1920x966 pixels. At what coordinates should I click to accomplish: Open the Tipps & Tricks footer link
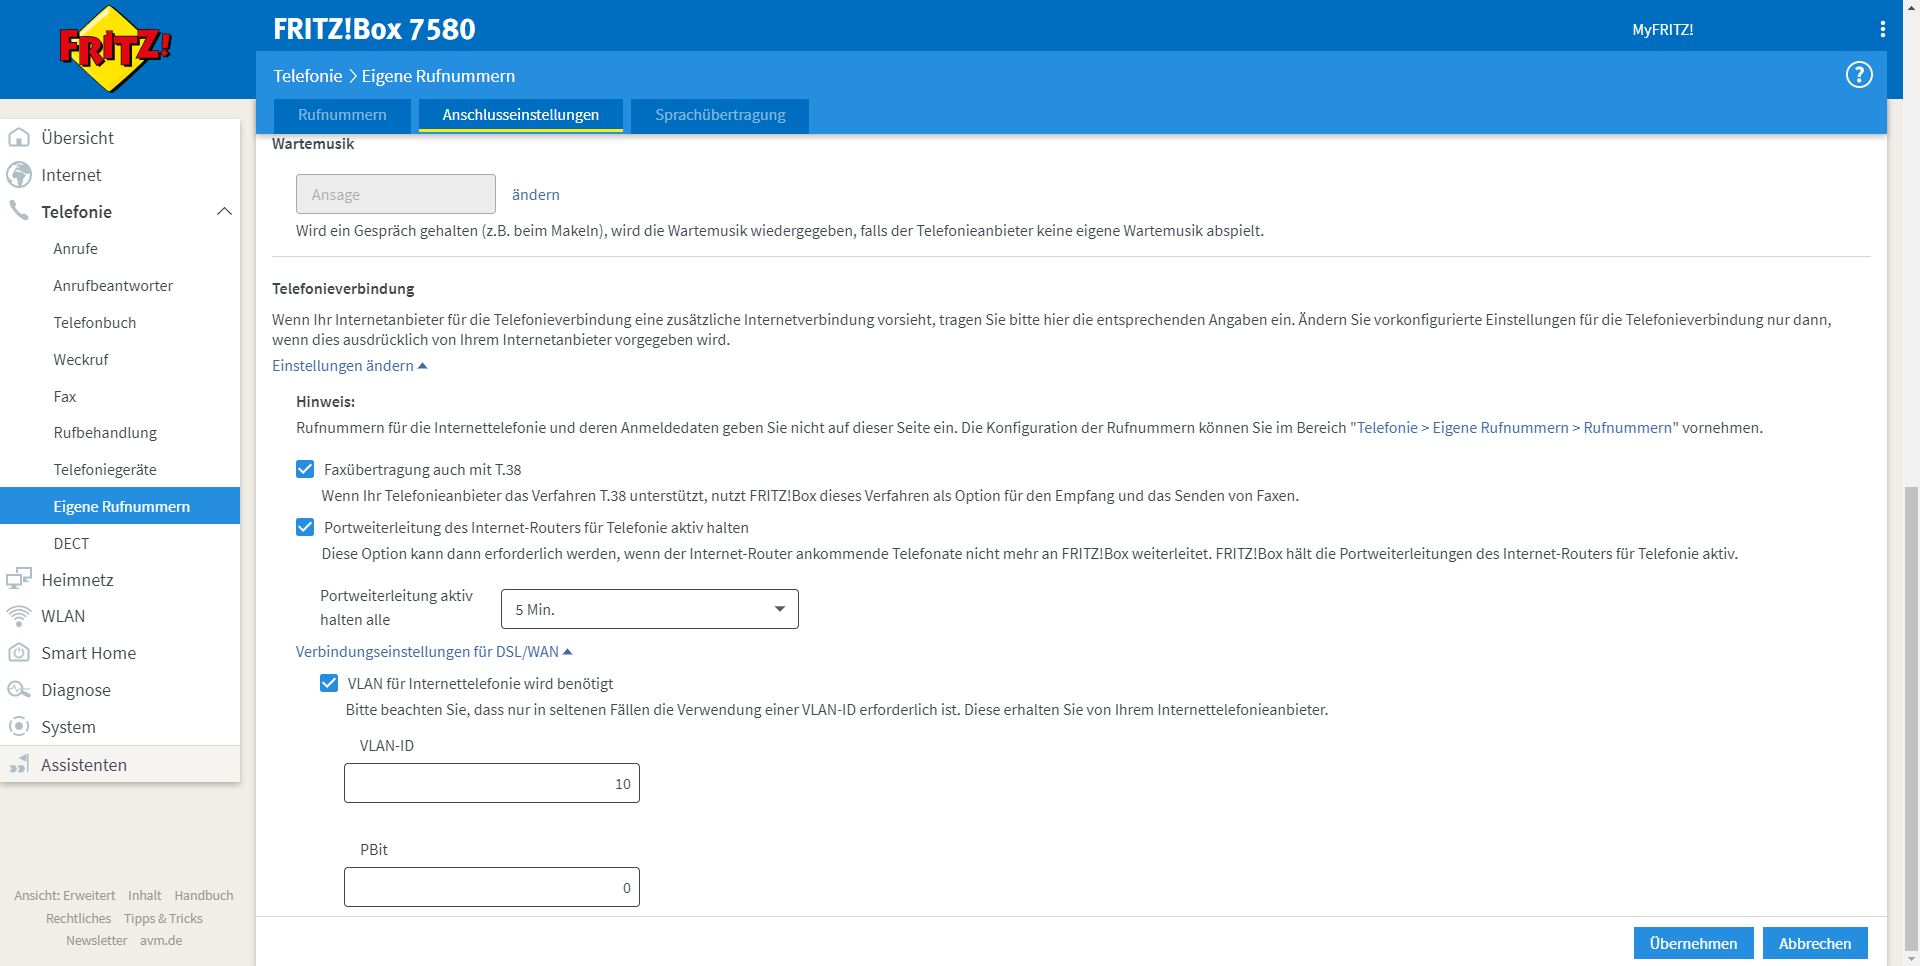pos(163,919)
